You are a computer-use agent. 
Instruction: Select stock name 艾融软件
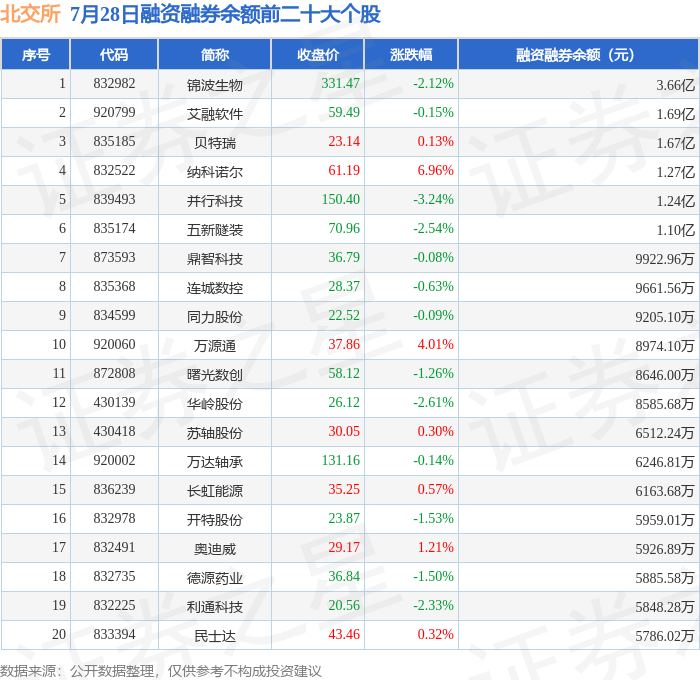click(x=215, y=114)
